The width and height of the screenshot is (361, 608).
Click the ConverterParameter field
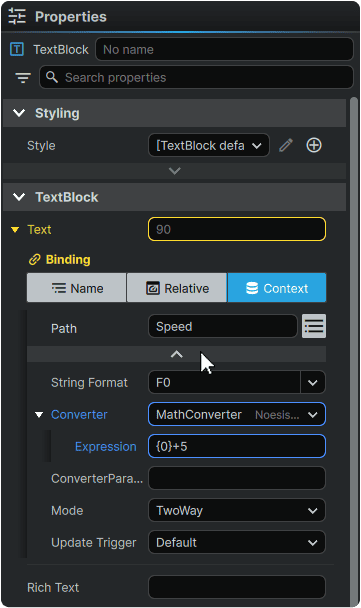tap(237, 478)
